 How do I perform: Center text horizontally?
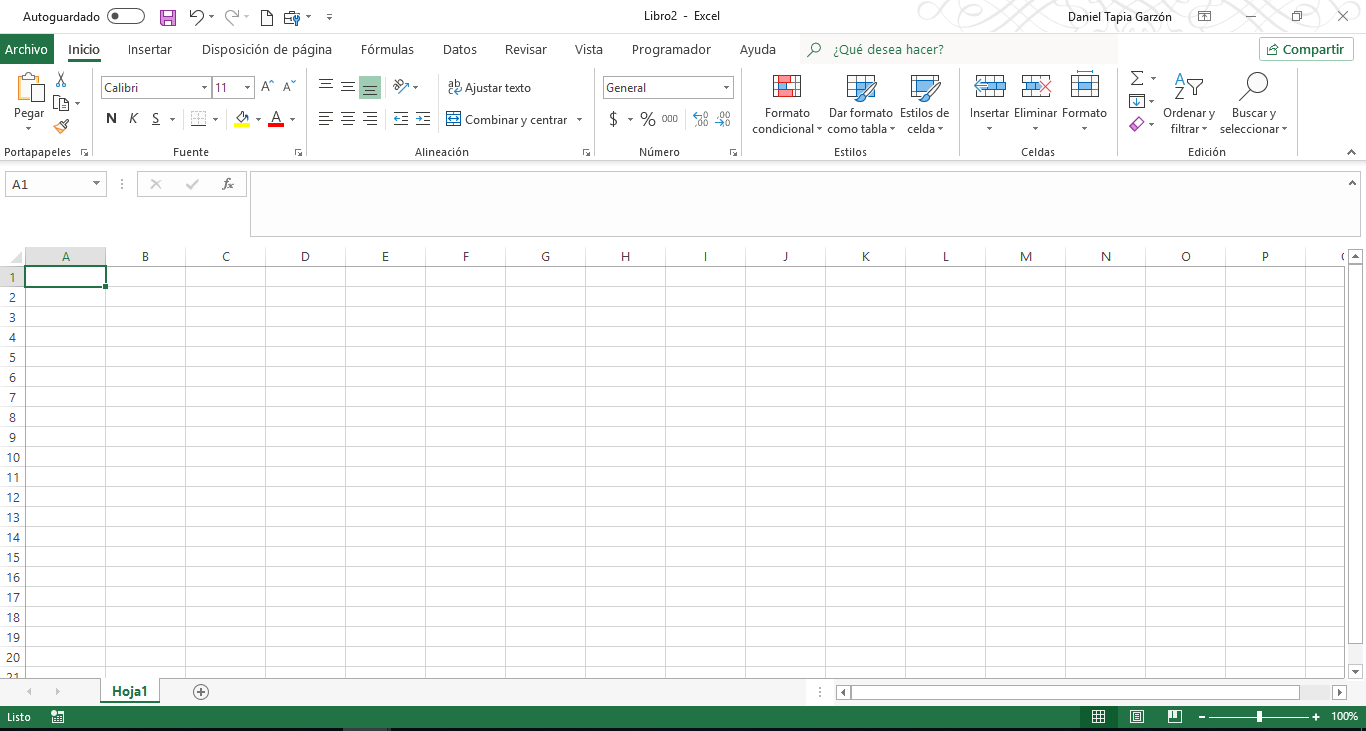(x=348, y=119)
